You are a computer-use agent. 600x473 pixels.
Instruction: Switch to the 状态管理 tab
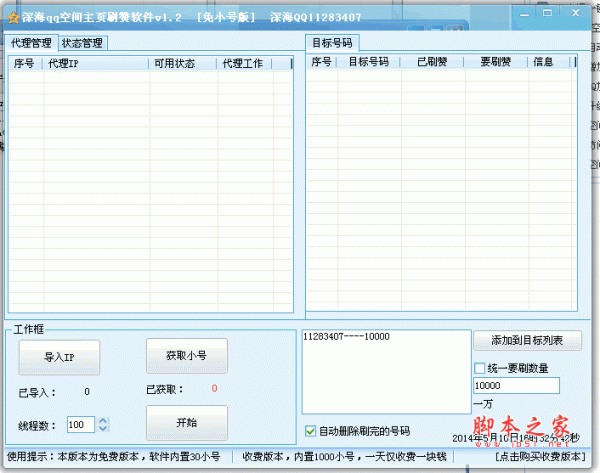(x=82, y=43)
